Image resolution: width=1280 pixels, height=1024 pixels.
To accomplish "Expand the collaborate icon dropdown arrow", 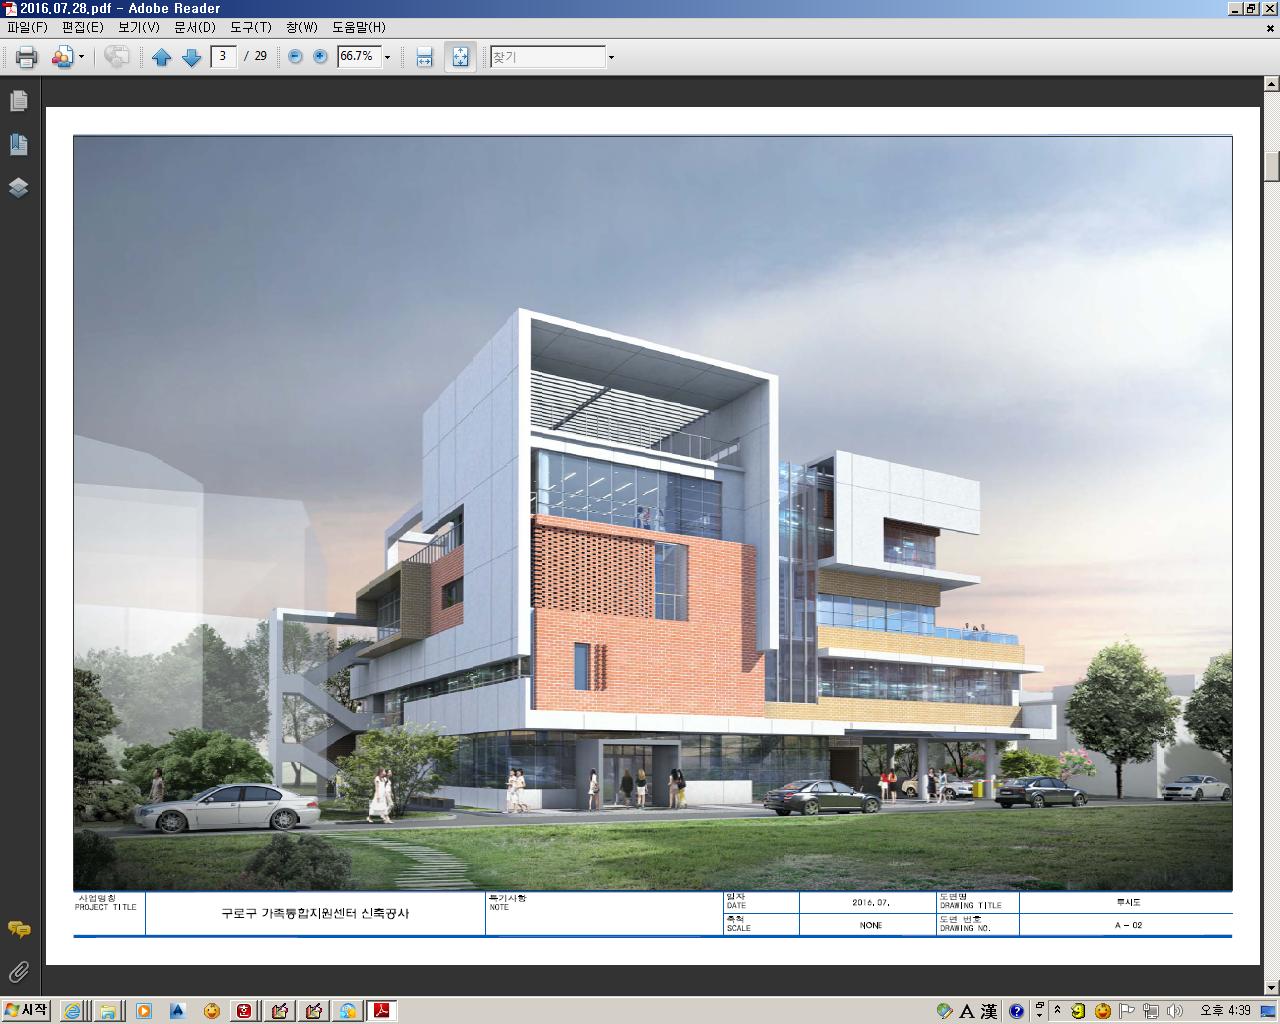I will click(82, 57).
